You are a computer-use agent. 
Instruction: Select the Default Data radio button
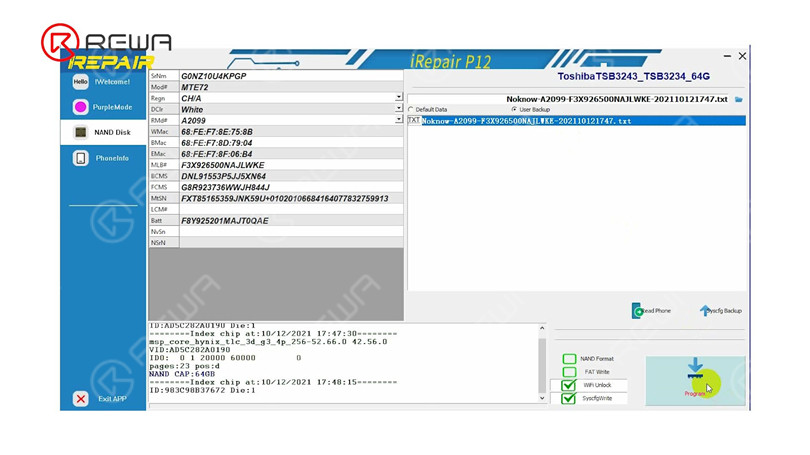coord(411,109)
